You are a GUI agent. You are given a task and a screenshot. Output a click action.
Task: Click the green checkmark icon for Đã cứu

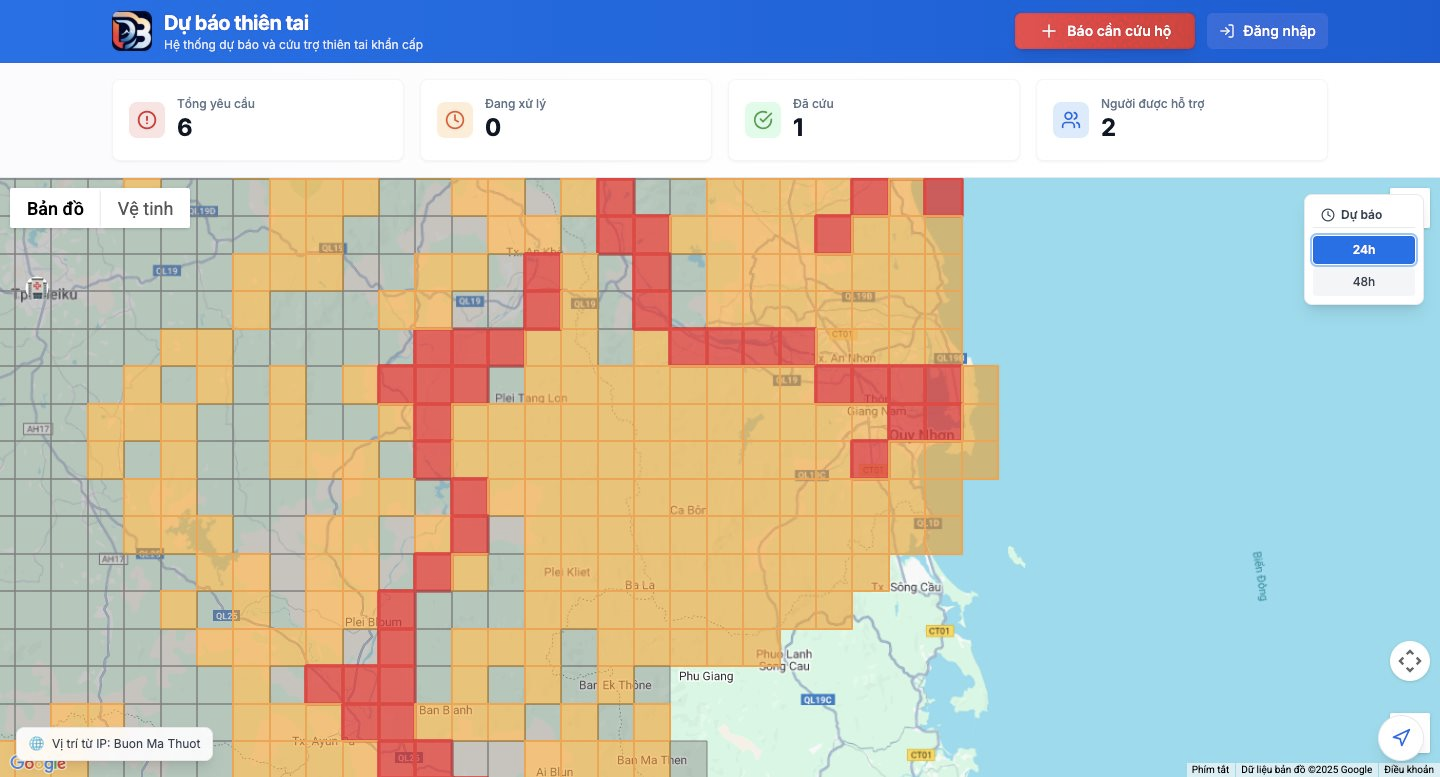[x=763, y=120]
